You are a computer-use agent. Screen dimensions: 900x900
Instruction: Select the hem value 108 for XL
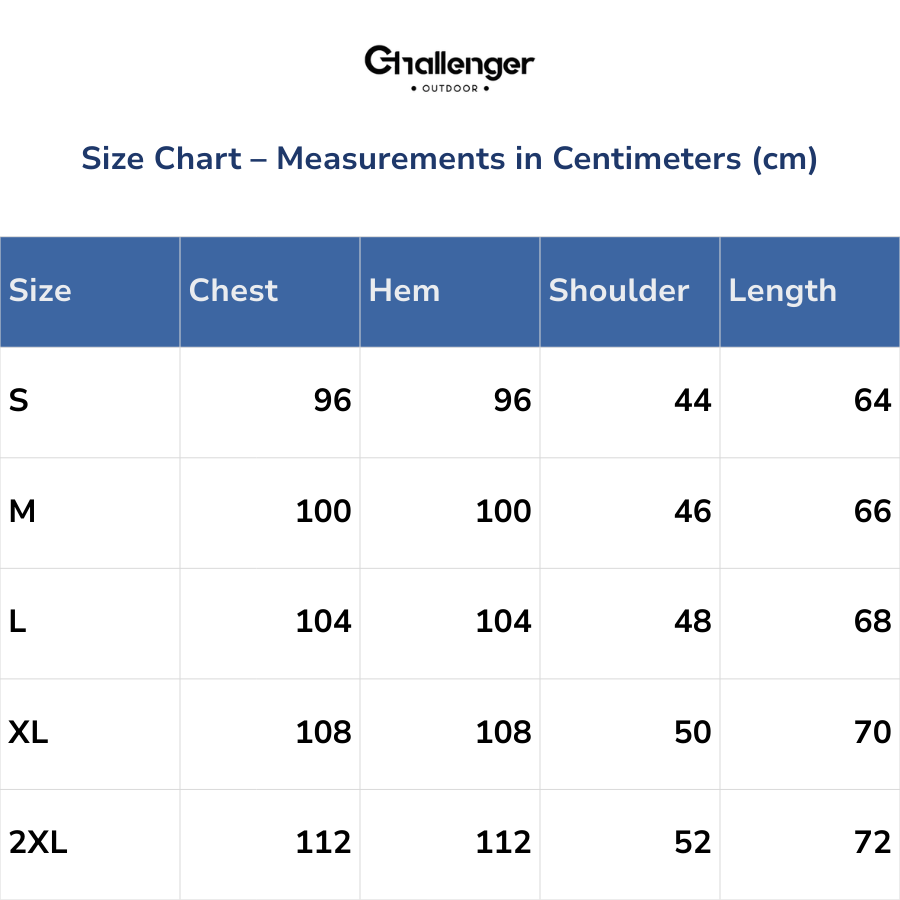(x=503, y=733)
